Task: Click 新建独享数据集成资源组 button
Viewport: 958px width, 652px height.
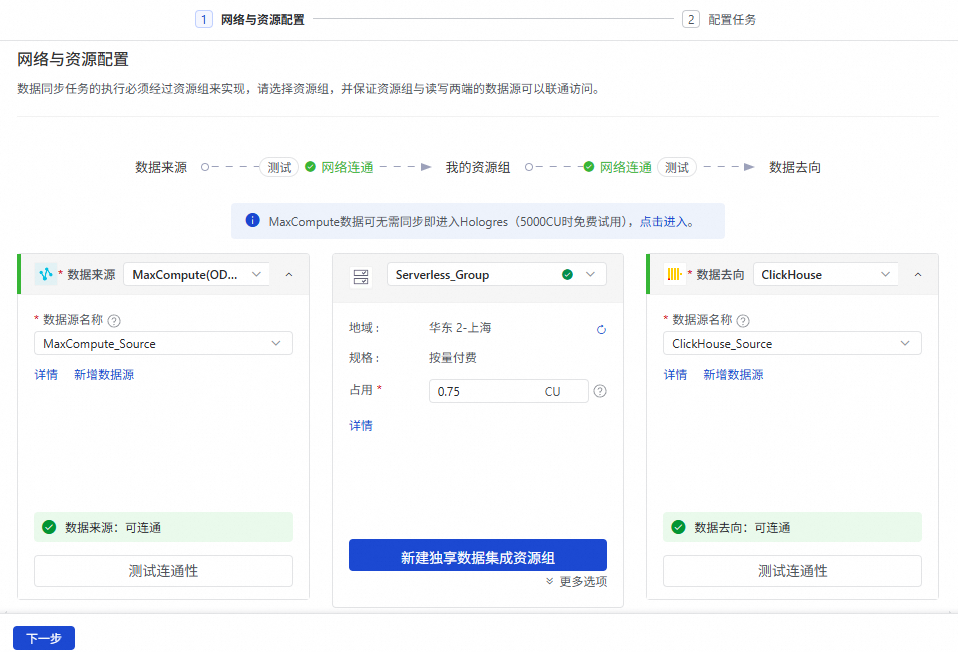Action: point(478,555)
